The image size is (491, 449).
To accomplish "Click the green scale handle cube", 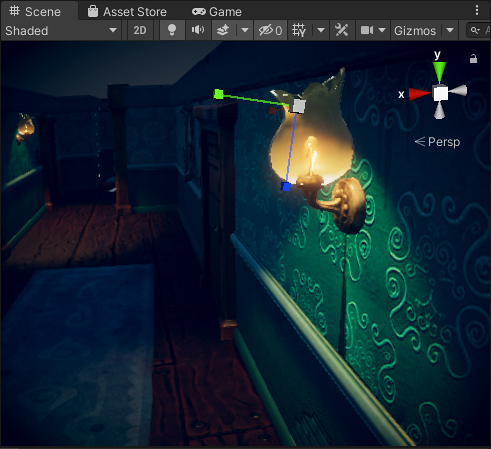I will click(x=218, y=94).
